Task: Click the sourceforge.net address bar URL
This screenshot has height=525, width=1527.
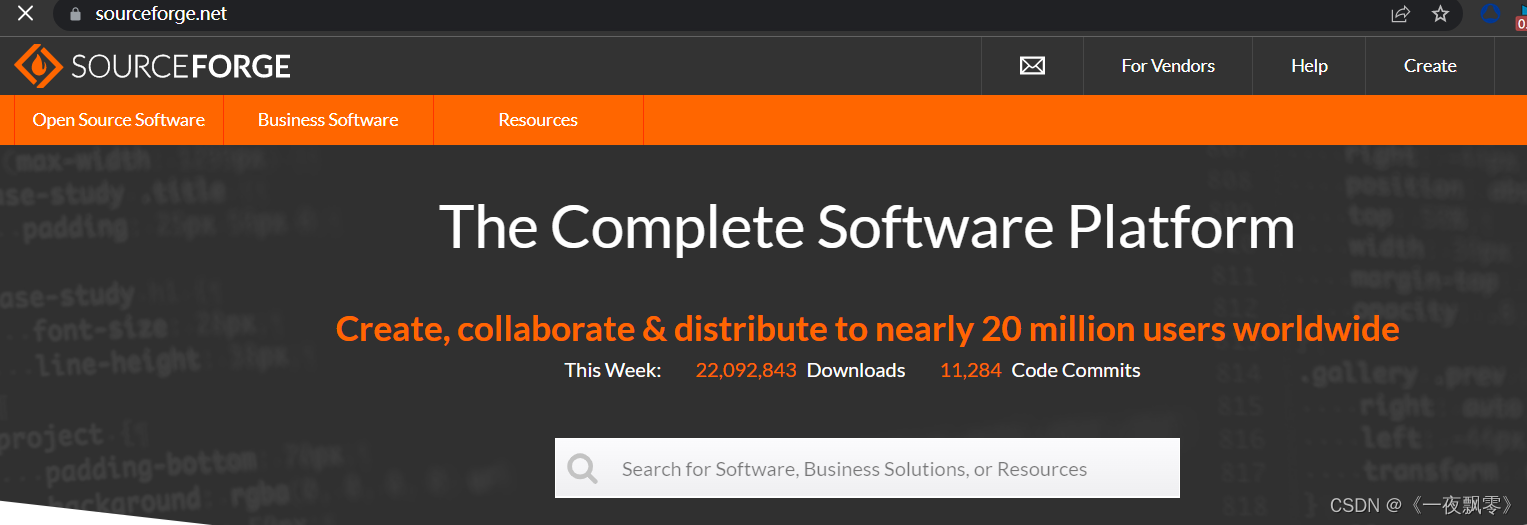Action: point(161,14)
